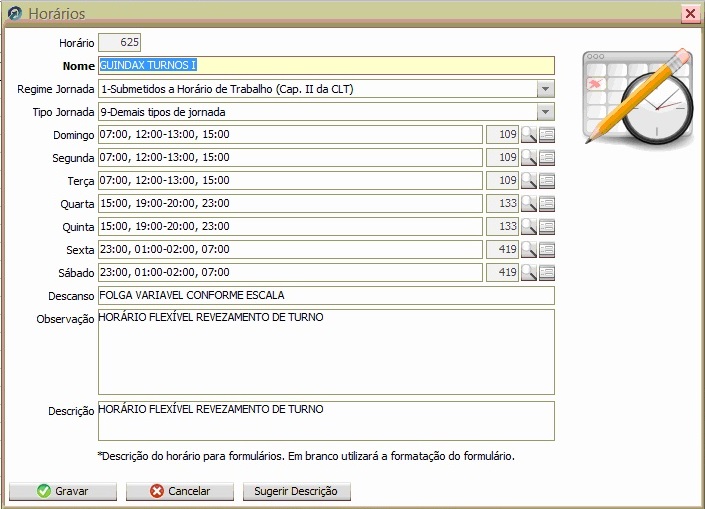Save the schedule with Gravar
This screenshot has width=705, height=509.
click(x=63, y=491)
